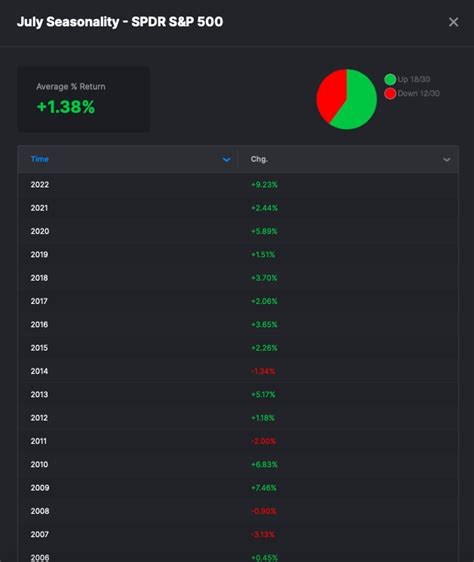The height and width of the screenshot is (562, 474).
Task: Click the -3.13% change value
Action: point(263,535)
